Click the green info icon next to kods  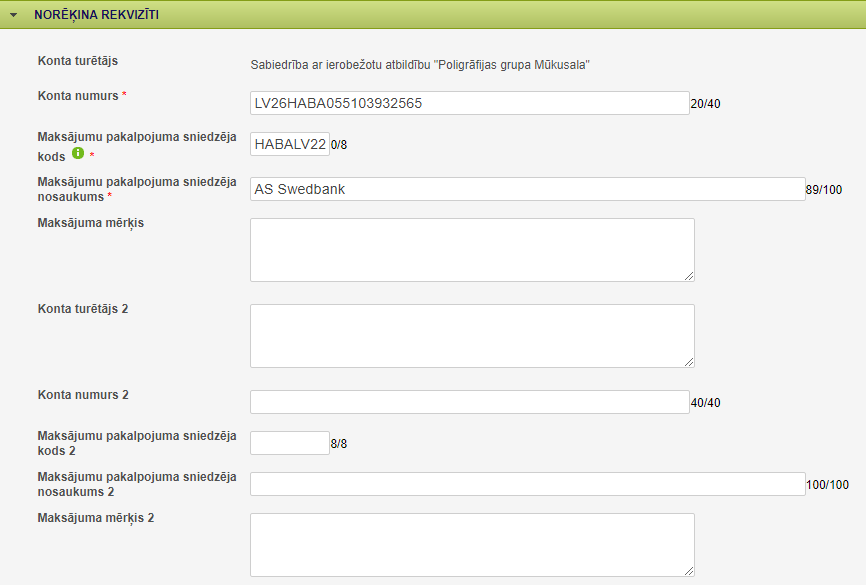[x=78, y=153]
